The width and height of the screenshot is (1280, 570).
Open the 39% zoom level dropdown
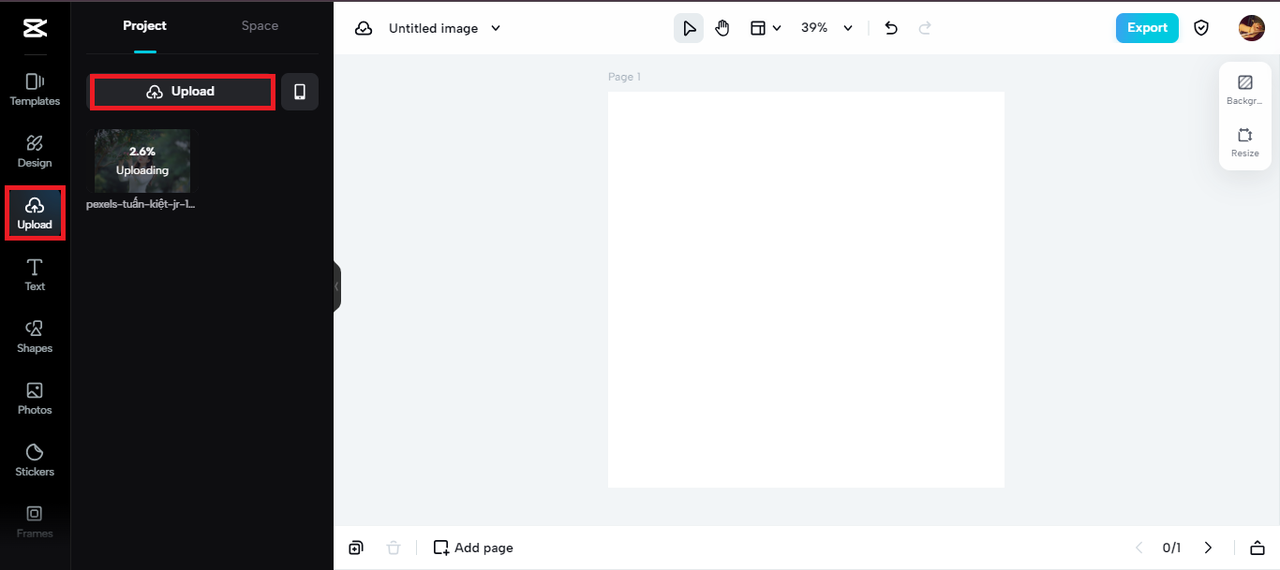coord(827,28)
